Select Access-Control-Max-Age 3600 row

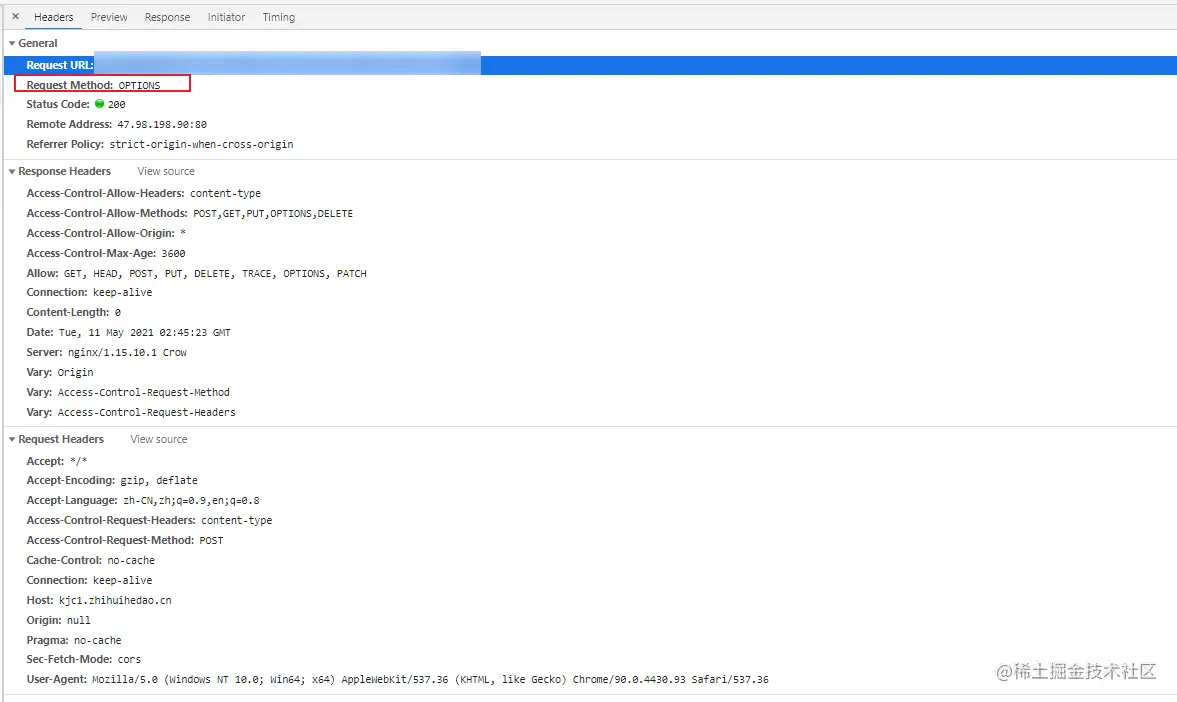(106, 253)
